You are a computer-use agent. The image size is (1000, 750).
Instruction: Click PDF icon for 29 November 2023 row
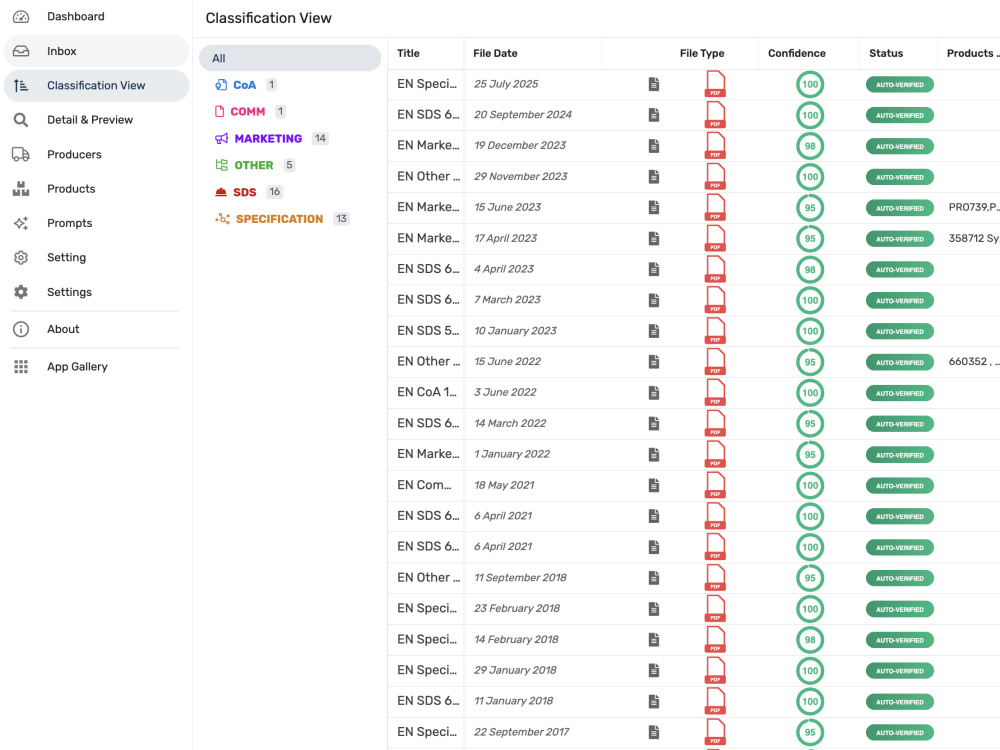point(715,177)
